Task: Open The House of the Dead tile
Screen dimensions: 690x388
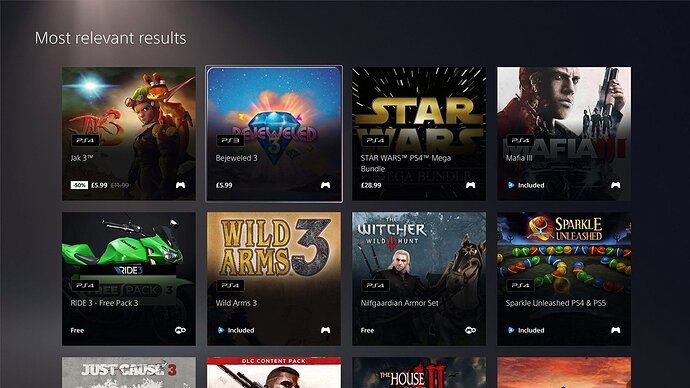Action: pos(419,373)
